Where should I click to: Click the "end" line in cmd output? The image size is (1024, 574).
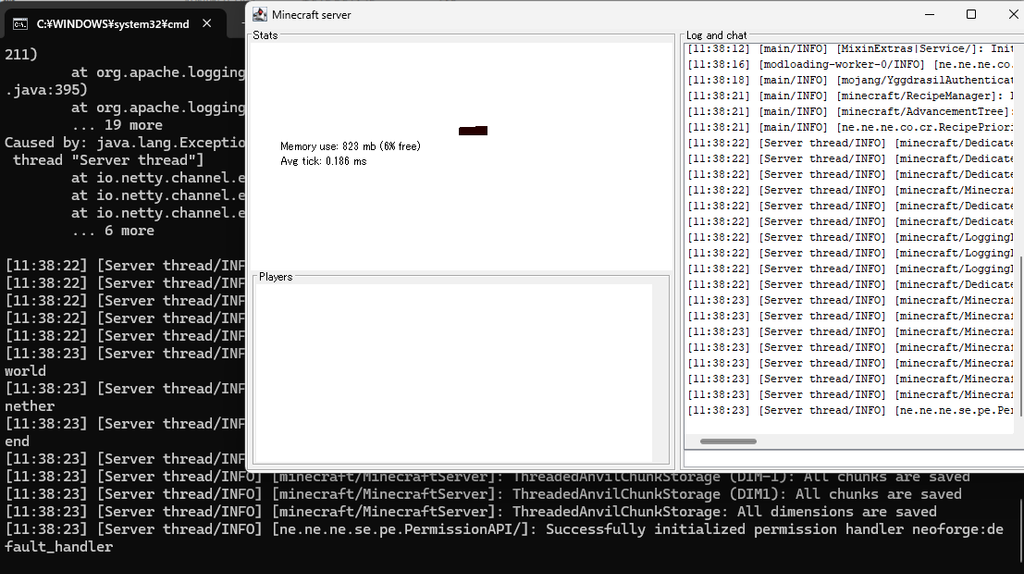[x=17, y=441]
